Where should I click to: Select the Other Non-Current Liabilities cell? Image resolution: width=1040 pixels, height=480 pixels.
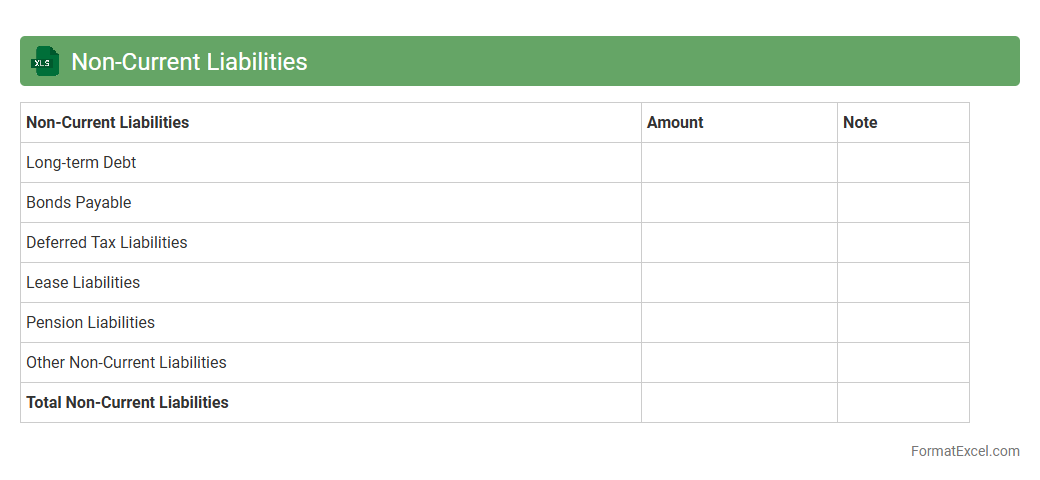tap(126, 363)
